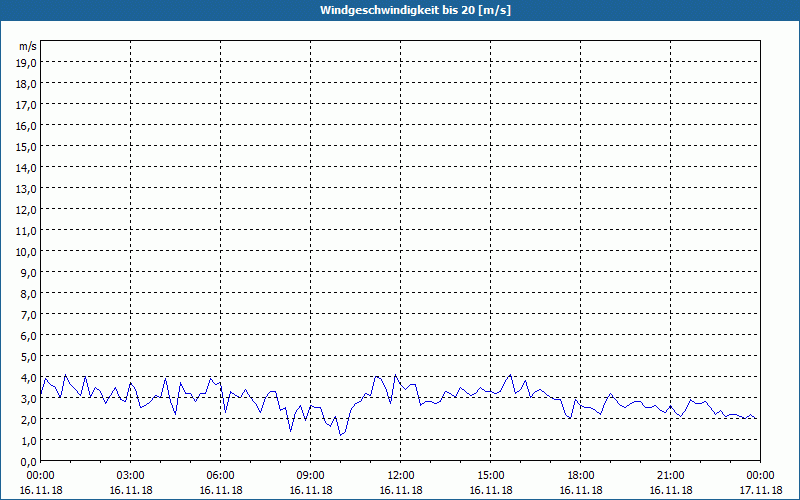800x500 pixels.
Task: Select the 16,0 y-axis label
Action: tap(27, 126)
